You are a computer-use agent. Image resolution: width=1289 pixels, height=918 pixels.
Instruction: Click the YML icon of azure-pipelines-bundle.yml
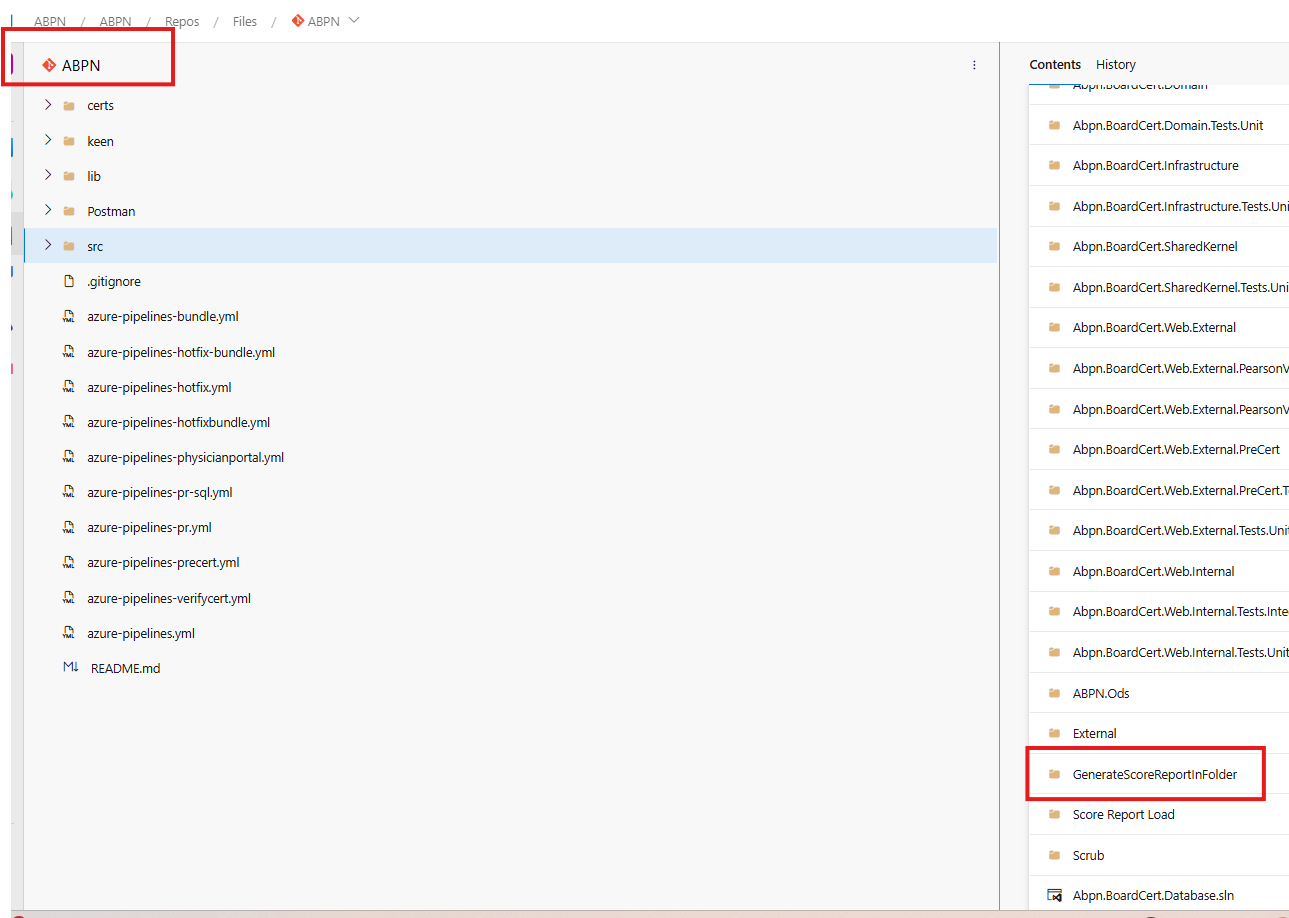tap(69, 317)
